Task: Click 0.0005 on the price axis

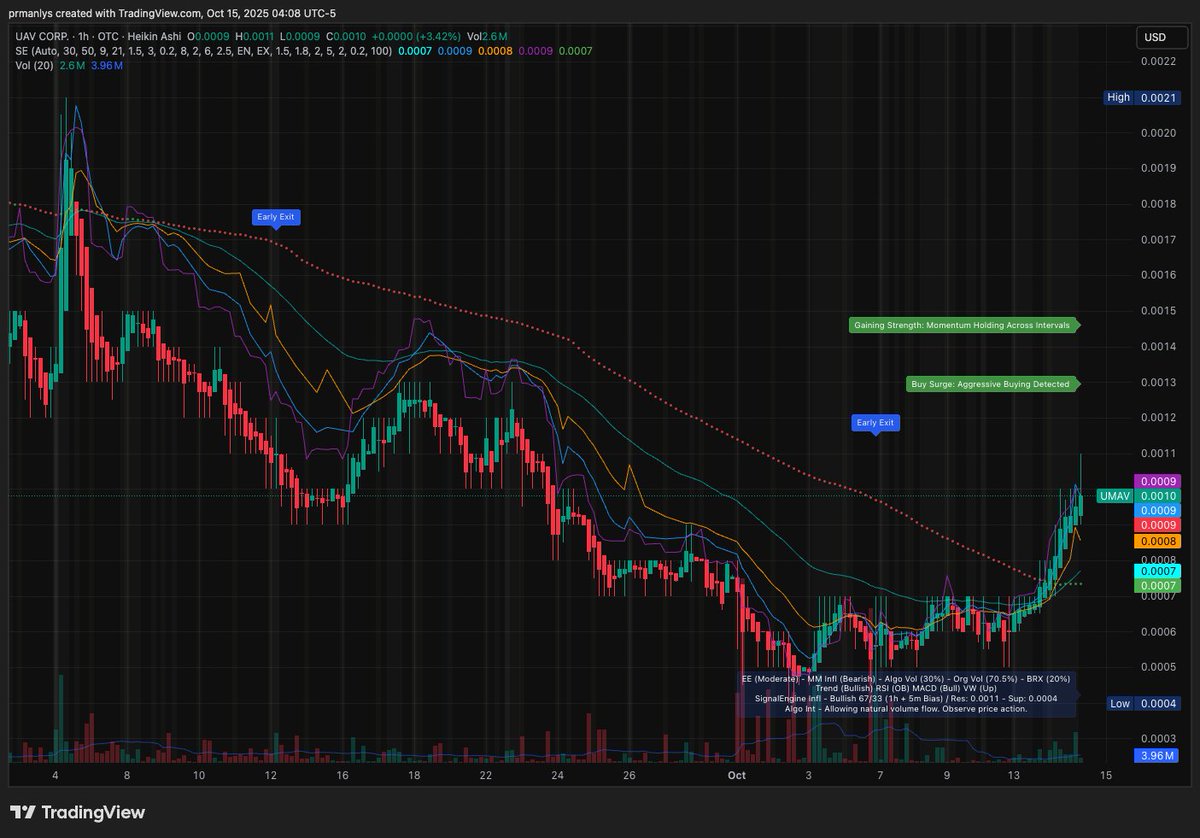Action: pyautogui.click(x=1157, y=666)
